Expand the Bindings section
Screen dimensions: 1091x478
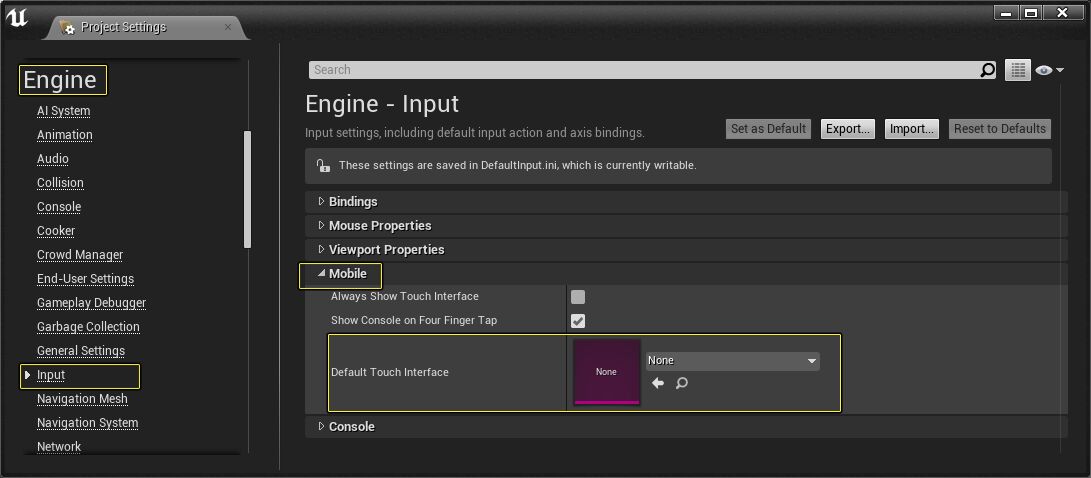(x=352, y=202)
